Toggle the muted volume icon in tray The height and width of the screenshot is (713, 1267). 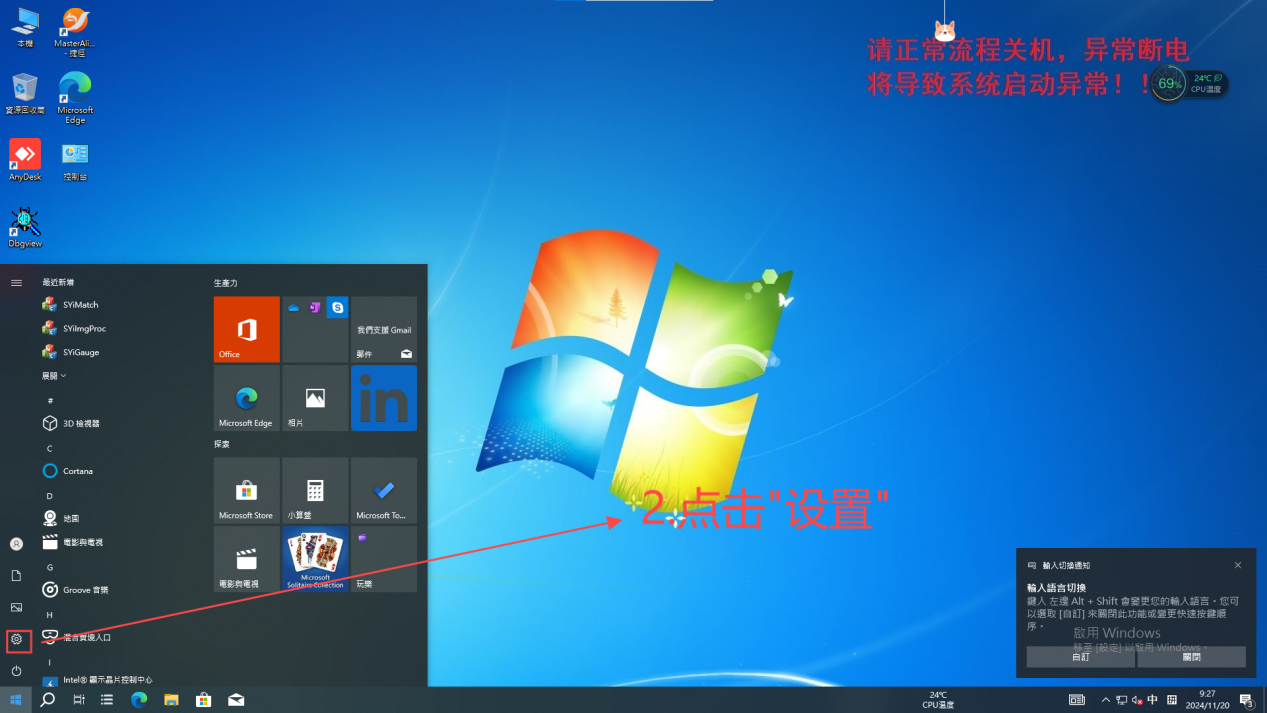(x=1137, y=700)
